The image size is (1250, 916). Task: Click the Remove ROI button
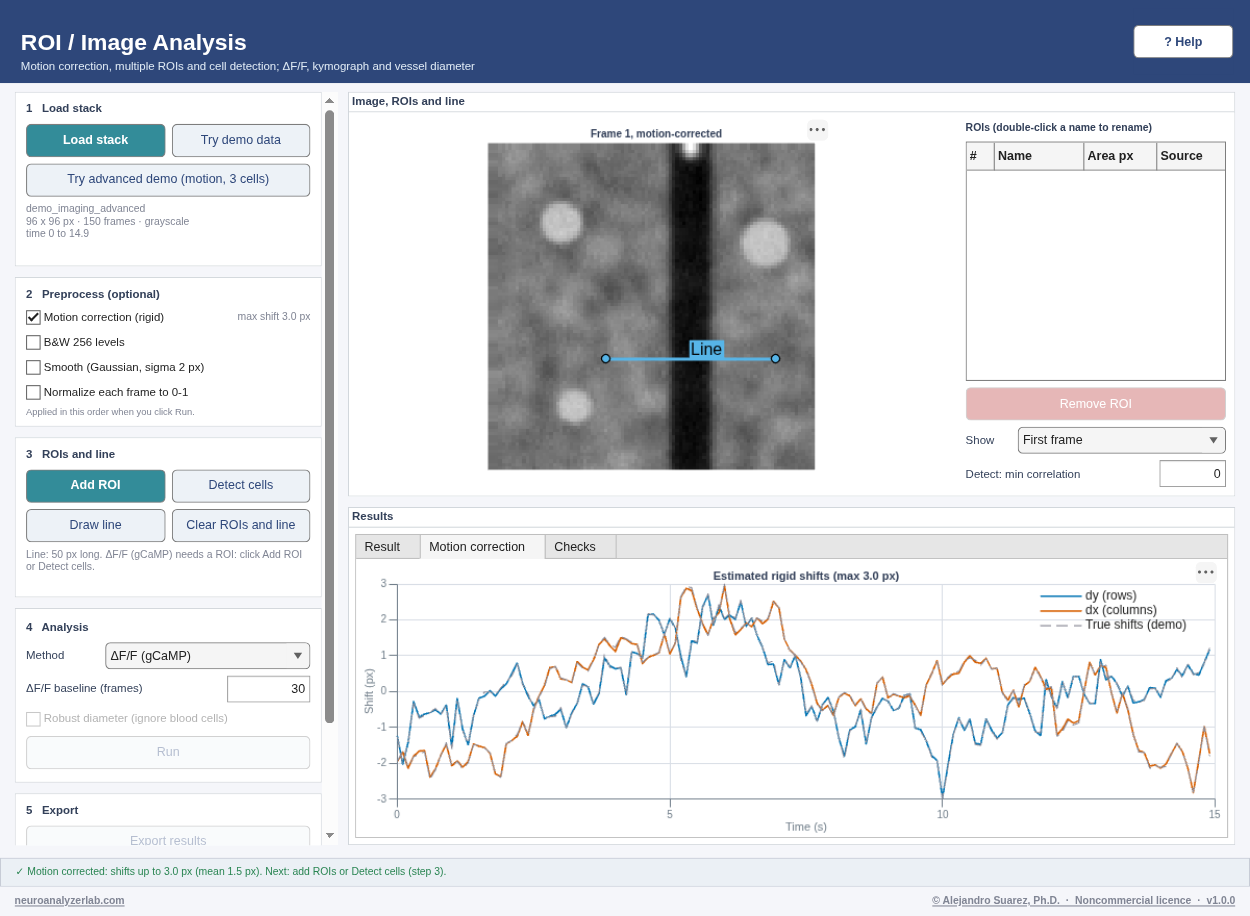[x=1095, y=404]
